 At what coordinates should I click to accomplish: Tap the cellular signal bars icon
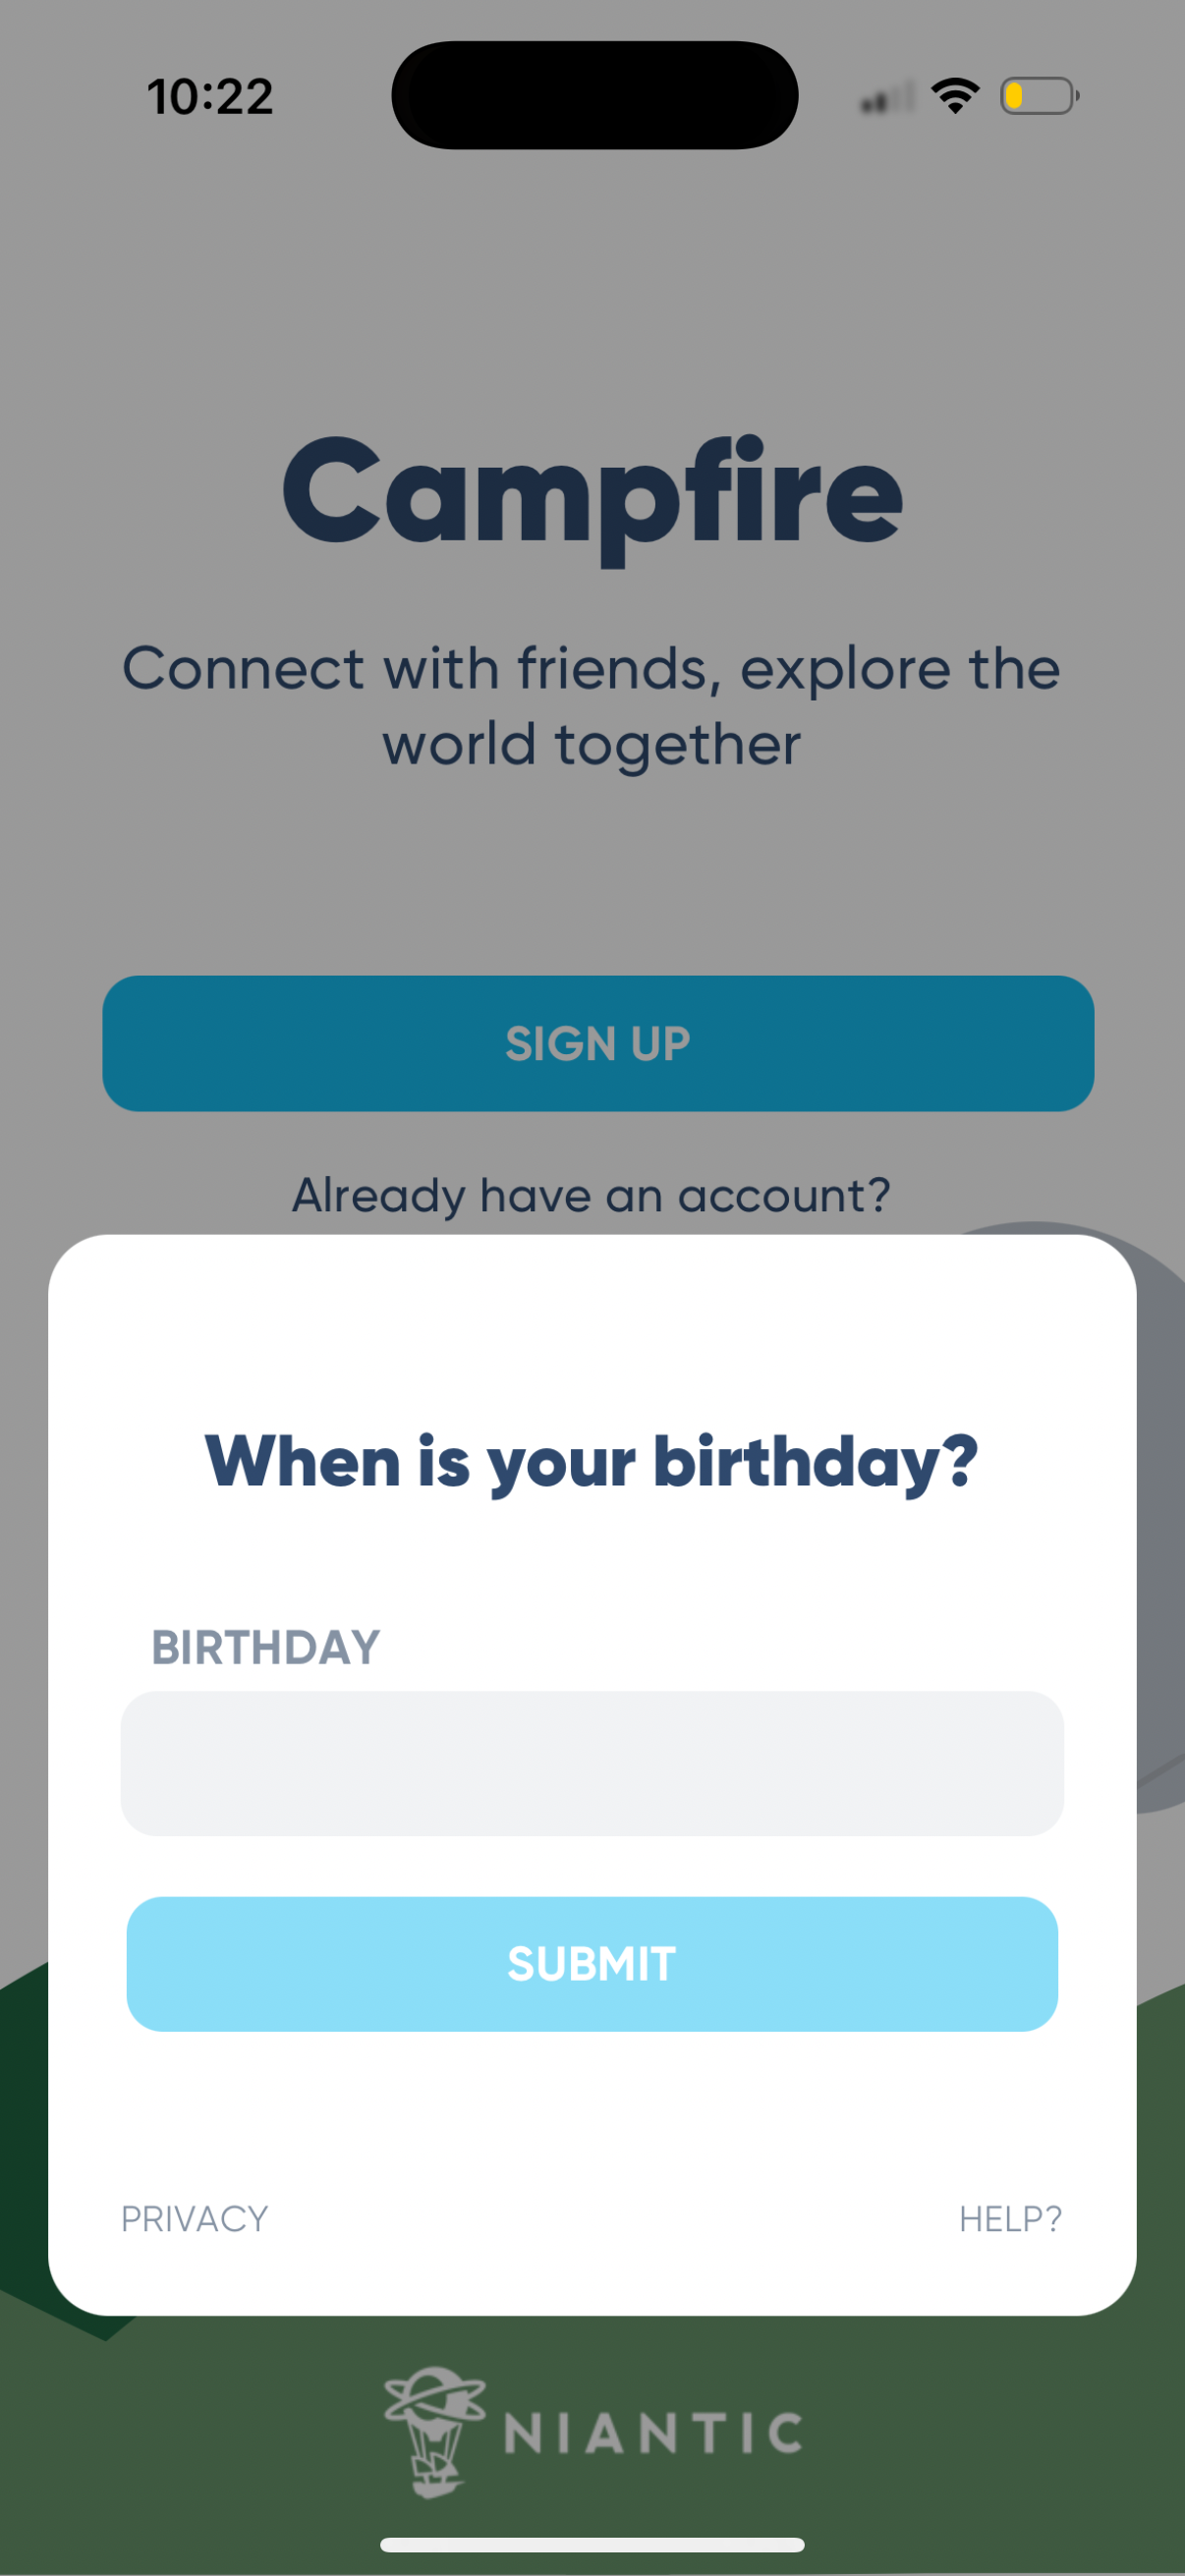pyautogui.click(x=886, y=98)
